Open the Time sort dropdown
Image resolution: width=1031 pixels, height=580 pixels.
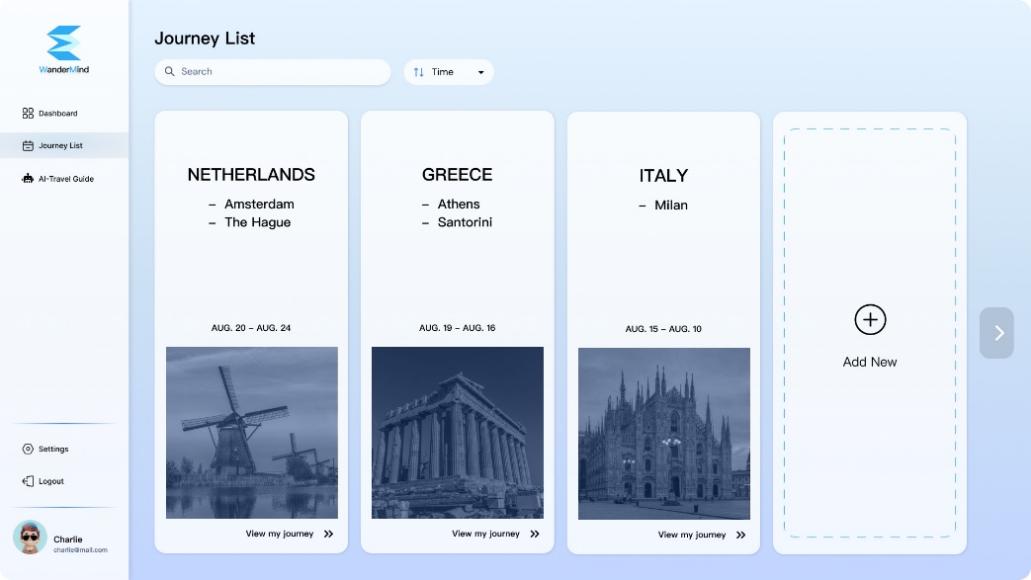[x=448, y=72]
